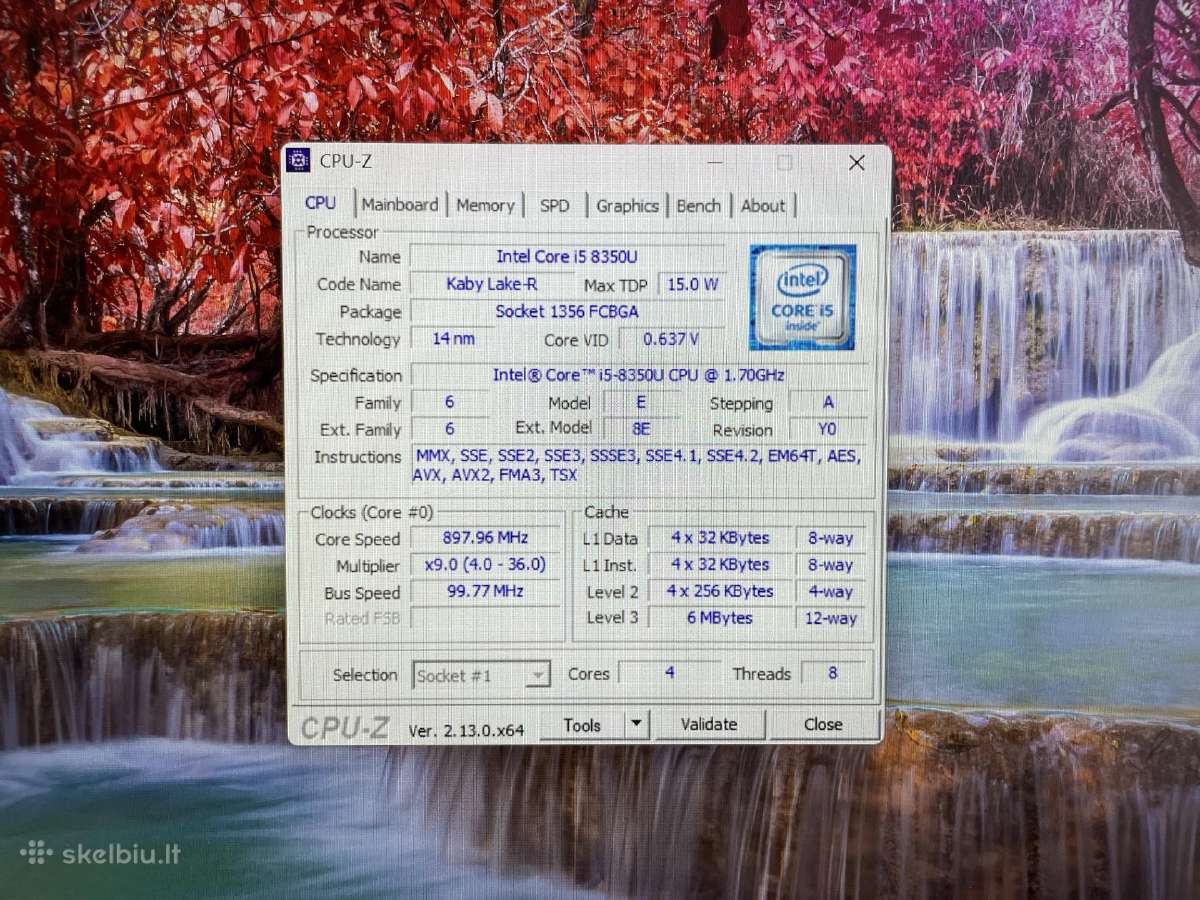Open the About tab
The width and height of the screenshot is (1200, 900).
pyautogui.click(x=763, y=205)
